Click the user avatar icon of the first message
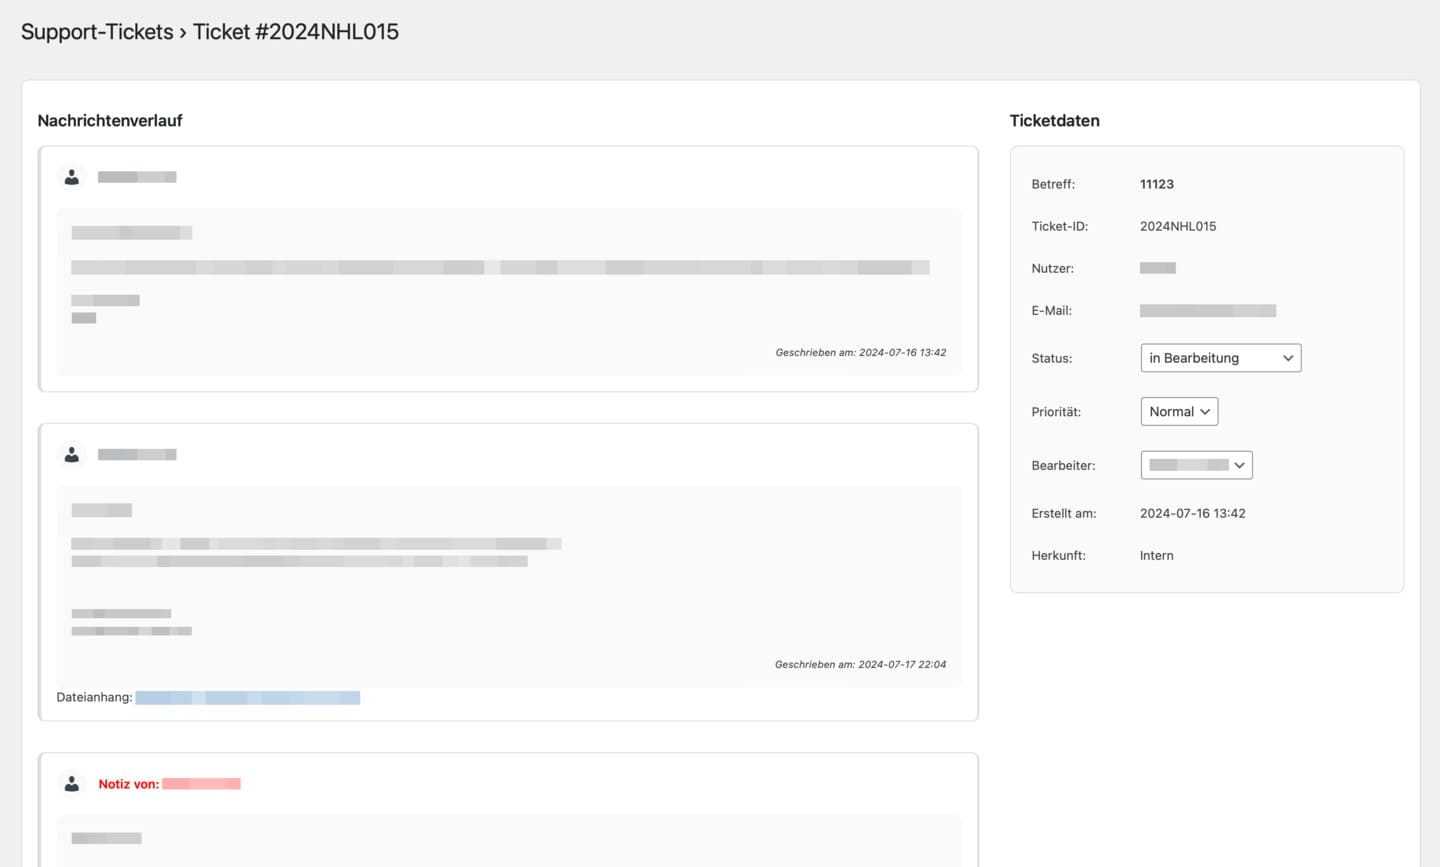The height and width of the screenshot is (867, 1440). click(x=72, y=177)
